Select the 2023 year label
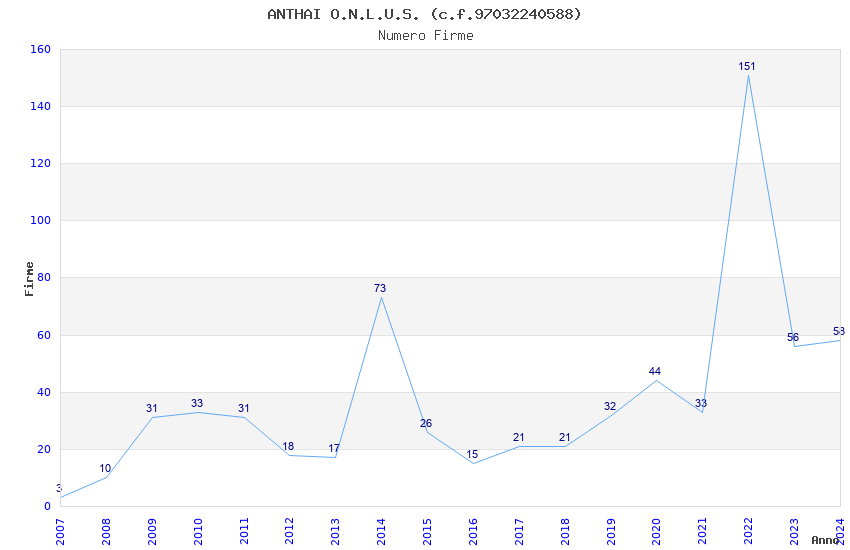 [x=794, y=532]
